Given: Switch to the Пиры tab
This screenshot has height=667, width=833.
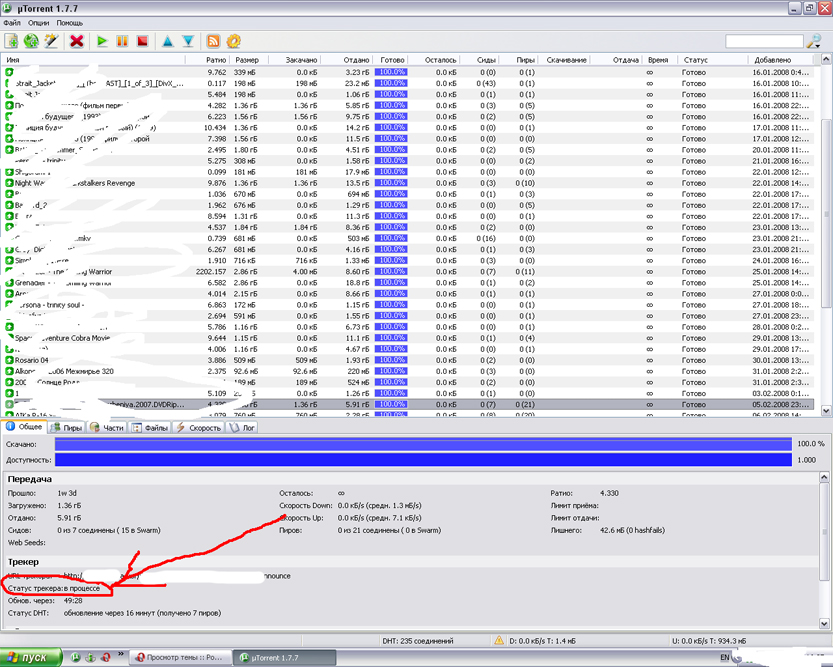Looking at the screenshot, I should tap(67, 427).
